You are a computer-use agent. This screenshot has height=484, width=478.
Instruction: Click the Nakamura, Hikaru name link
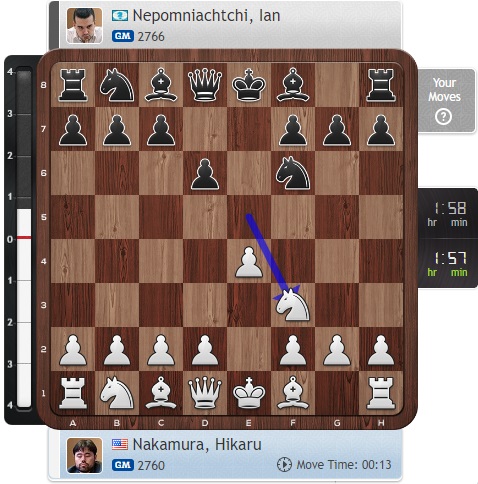point(197,445)
